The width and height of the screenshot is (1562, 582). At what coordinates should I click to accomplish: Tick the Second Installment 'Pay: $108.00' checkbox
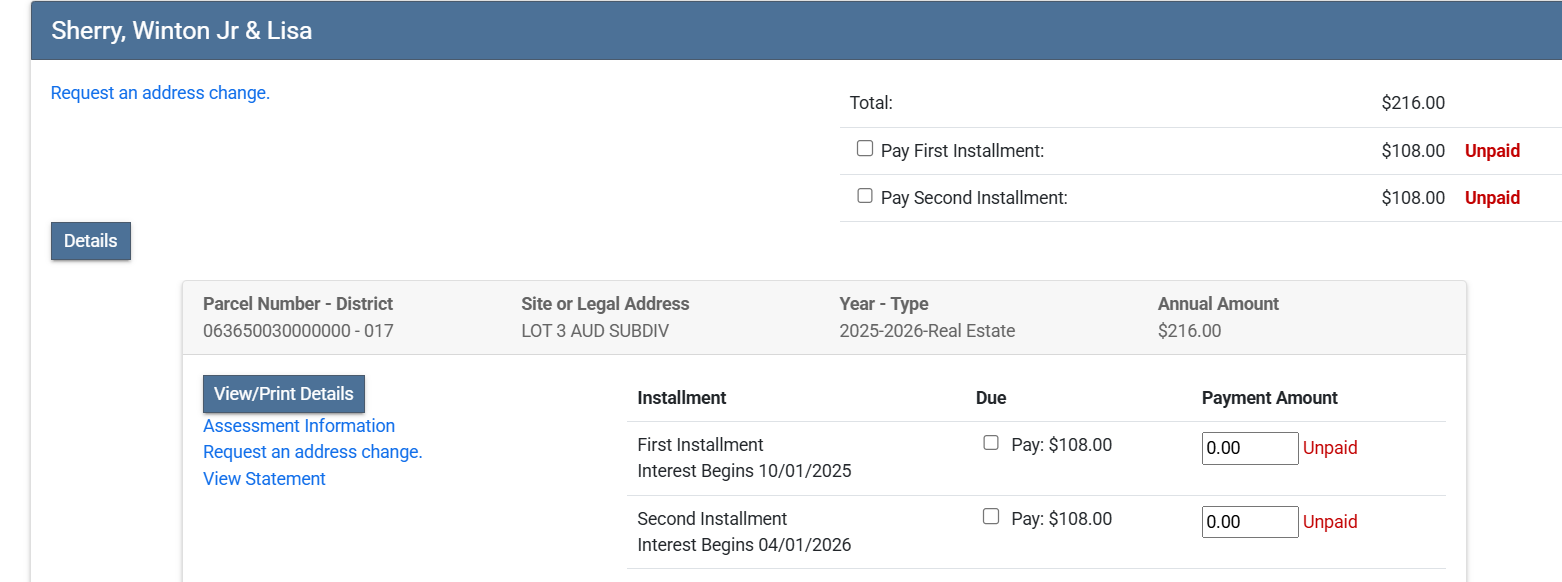(991, 517)
